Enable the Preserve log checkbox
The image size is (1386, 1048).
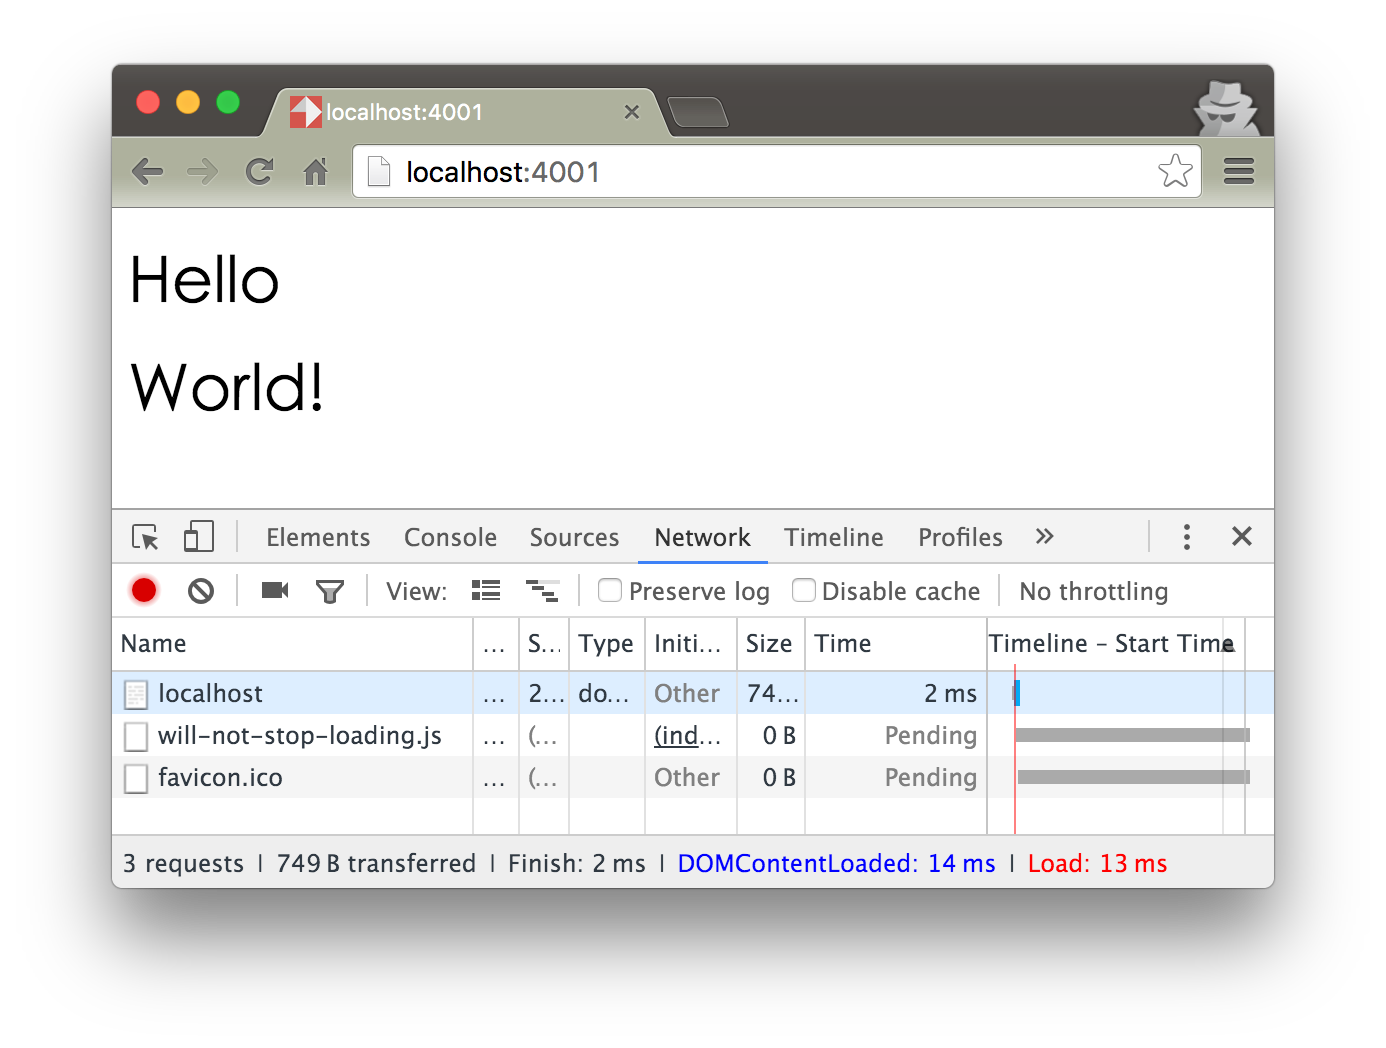point(610,591)
